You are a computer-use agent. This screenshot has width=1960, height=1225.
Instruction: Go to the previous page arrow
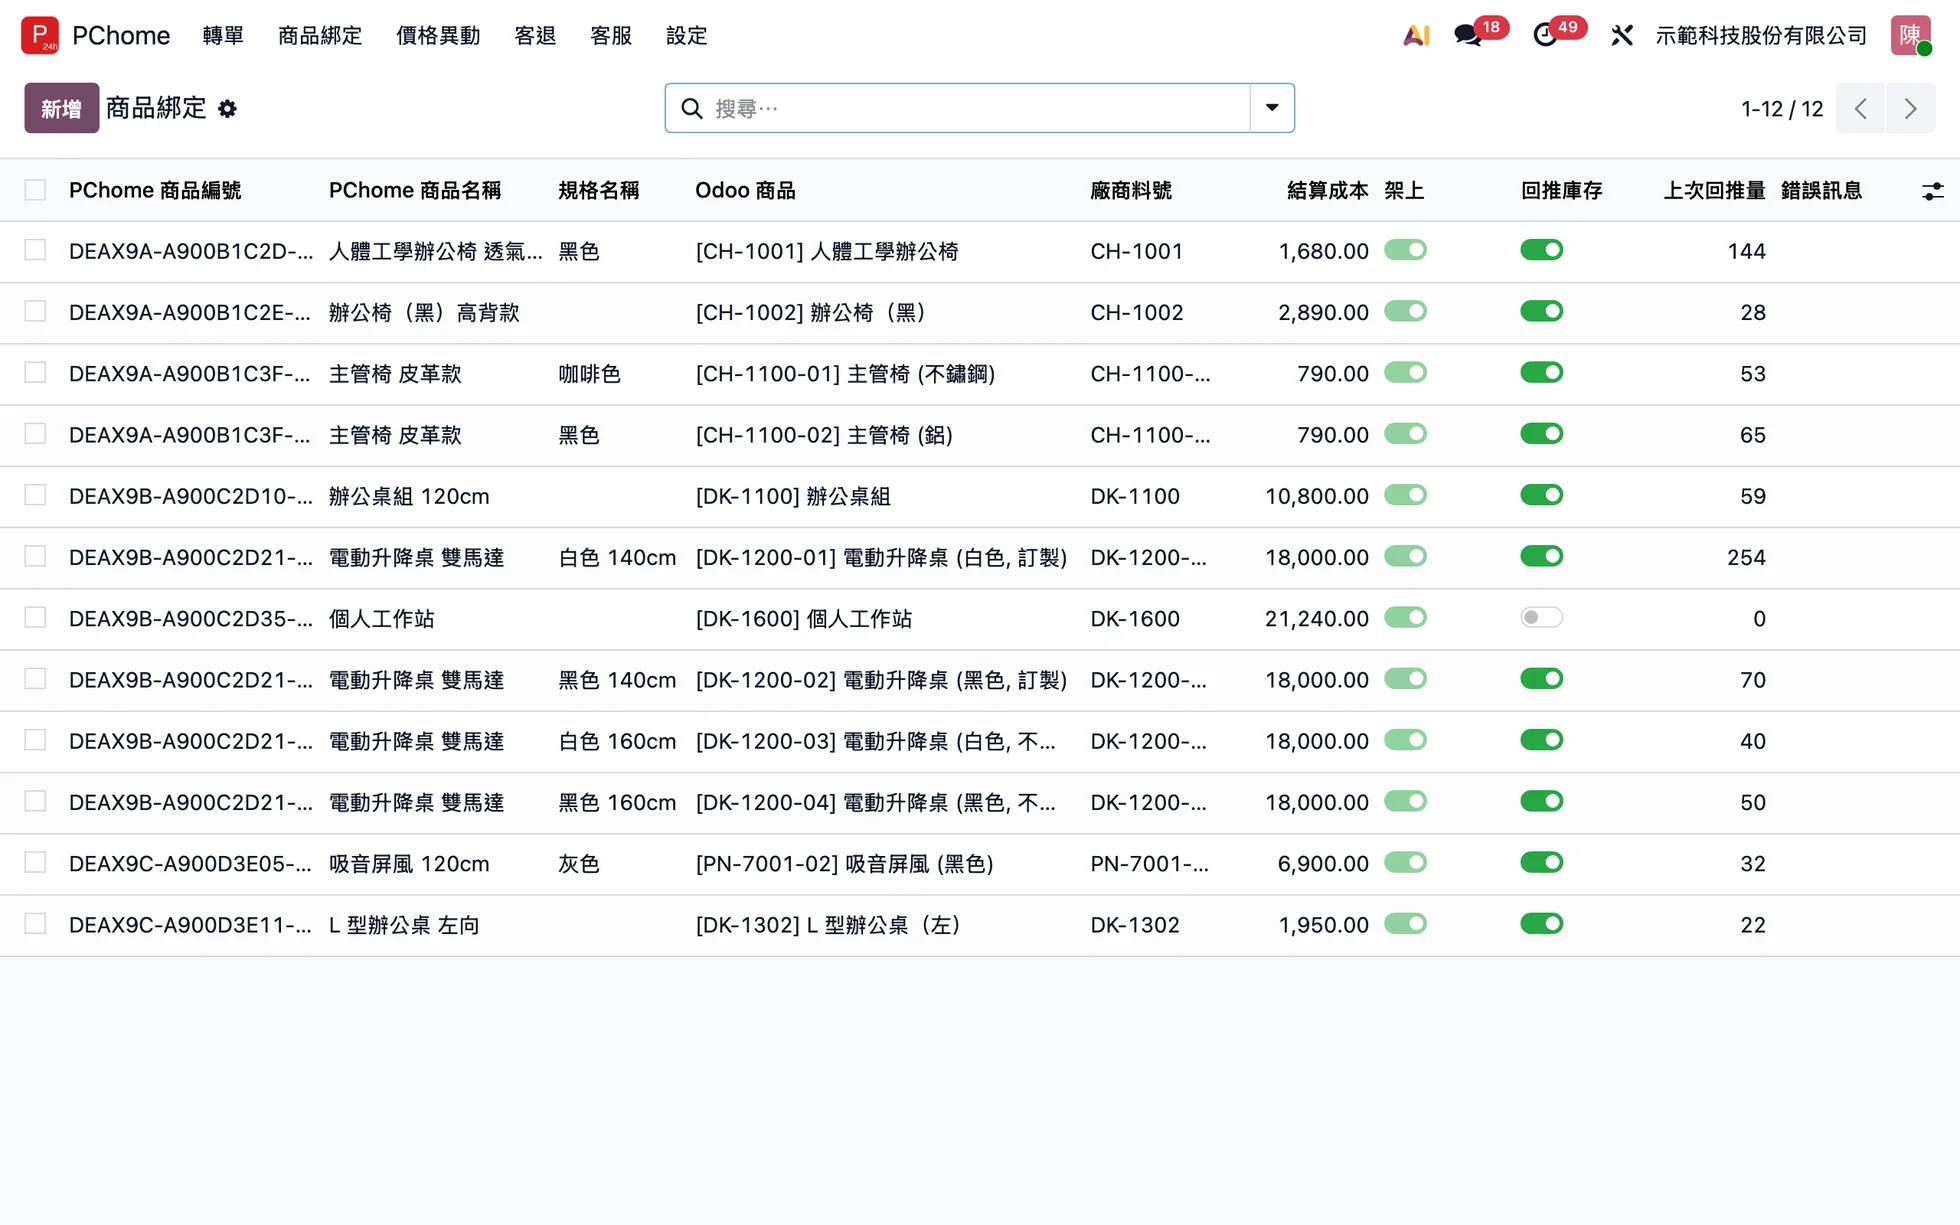pyautogui.click(x=1860, y=108)
